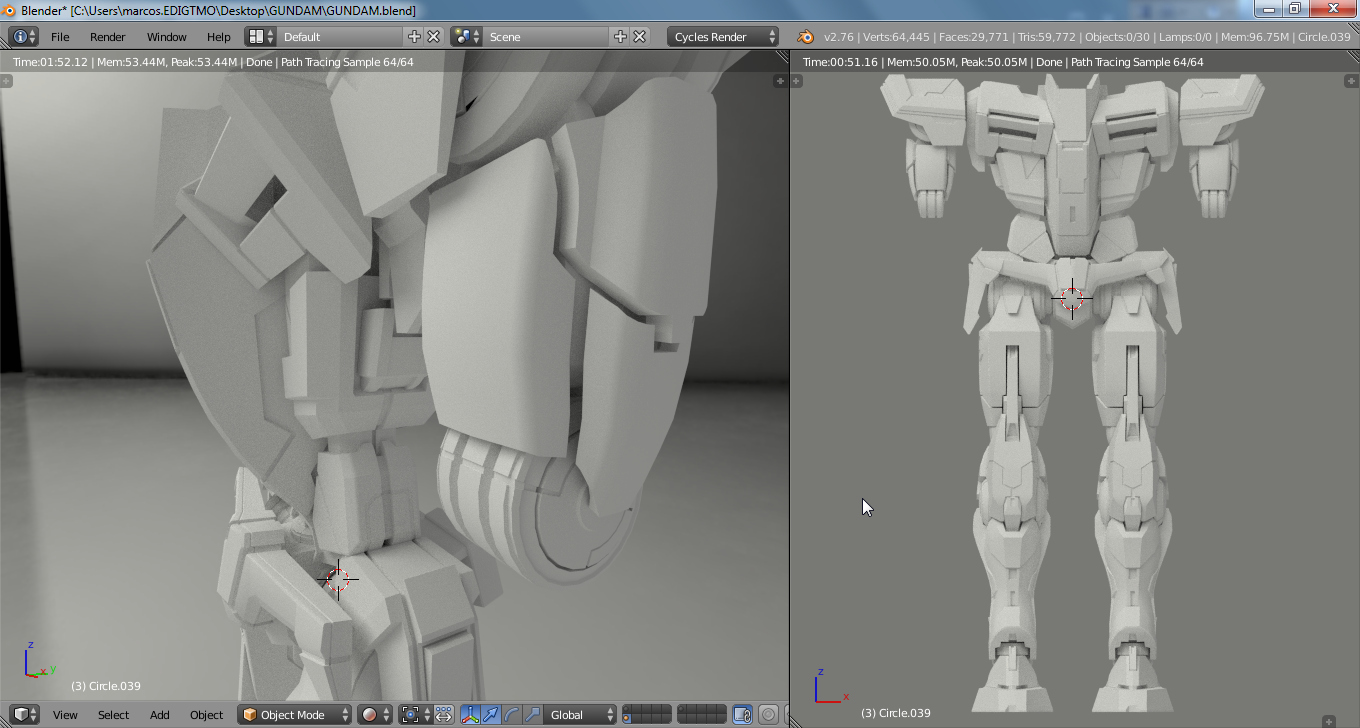Click the right viewport Circle.039 object label
Screen dimensions: 1360x728
pos(896,713)
